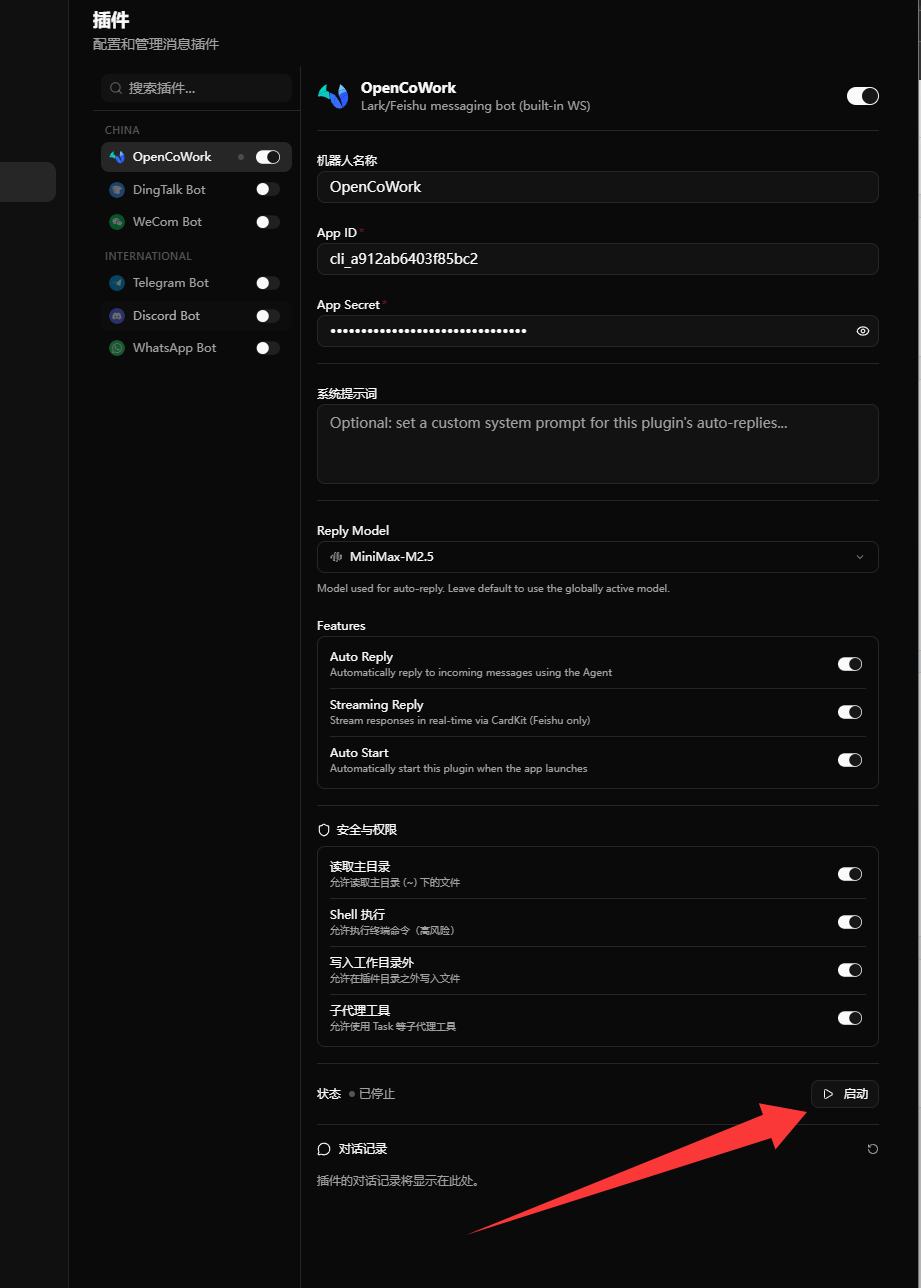The width and height of the screenshot is (921, 1288).
Task: Enable the Discord Bot switch
Action: tap(268, 316)
